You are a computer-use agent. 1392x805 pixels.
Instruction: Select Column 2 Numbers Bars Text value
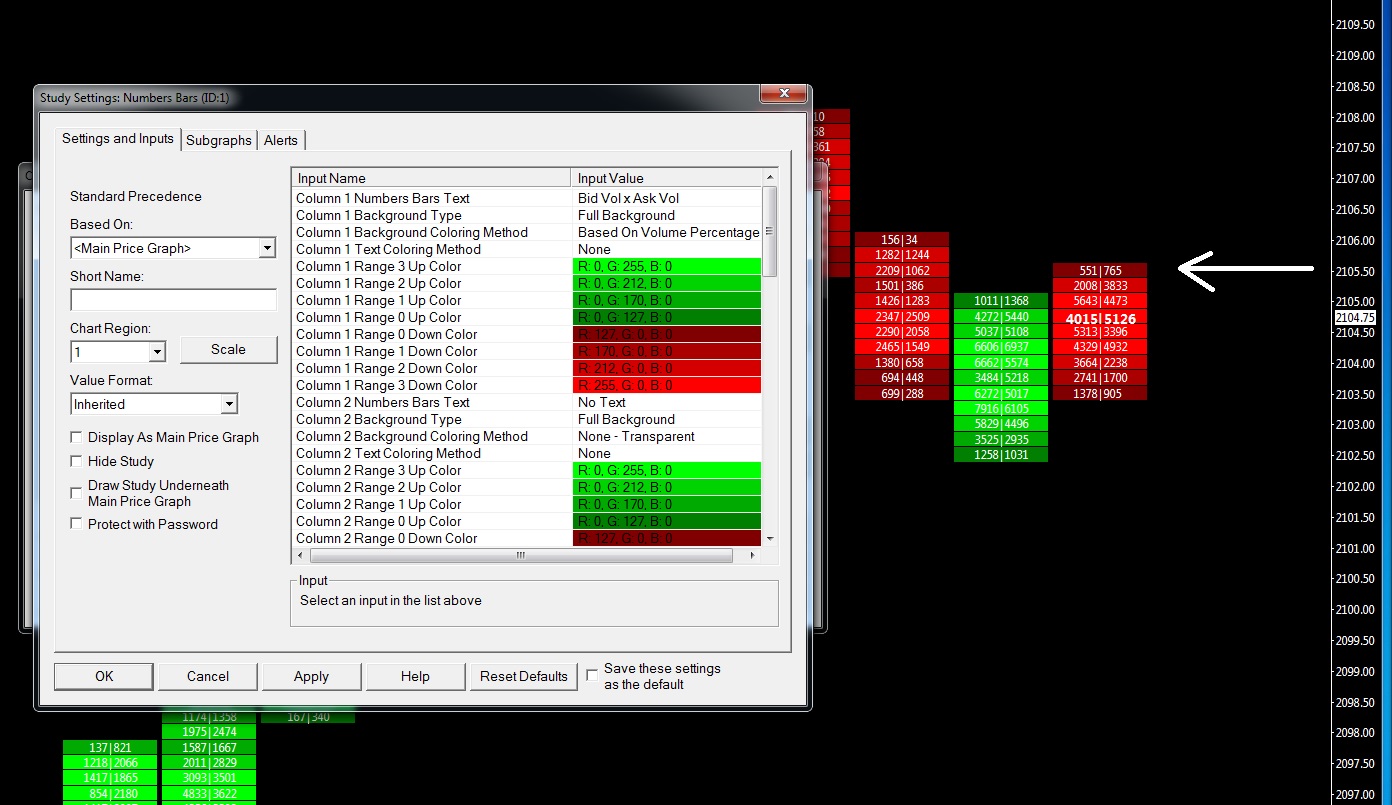pyautogui.click(x=667, y=402)
